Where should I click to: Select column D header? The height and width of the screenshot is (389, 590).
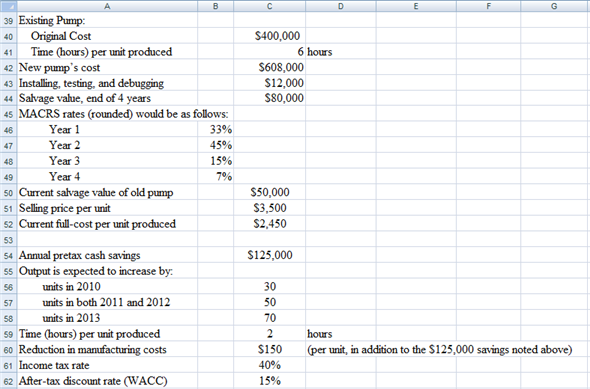point(341,6)
